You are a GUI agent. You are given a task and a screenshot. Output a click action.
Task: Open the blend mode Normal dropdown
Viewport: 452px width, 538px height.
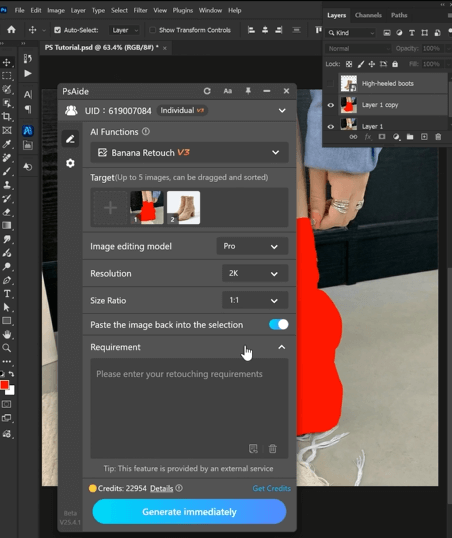tap(358, 49)
